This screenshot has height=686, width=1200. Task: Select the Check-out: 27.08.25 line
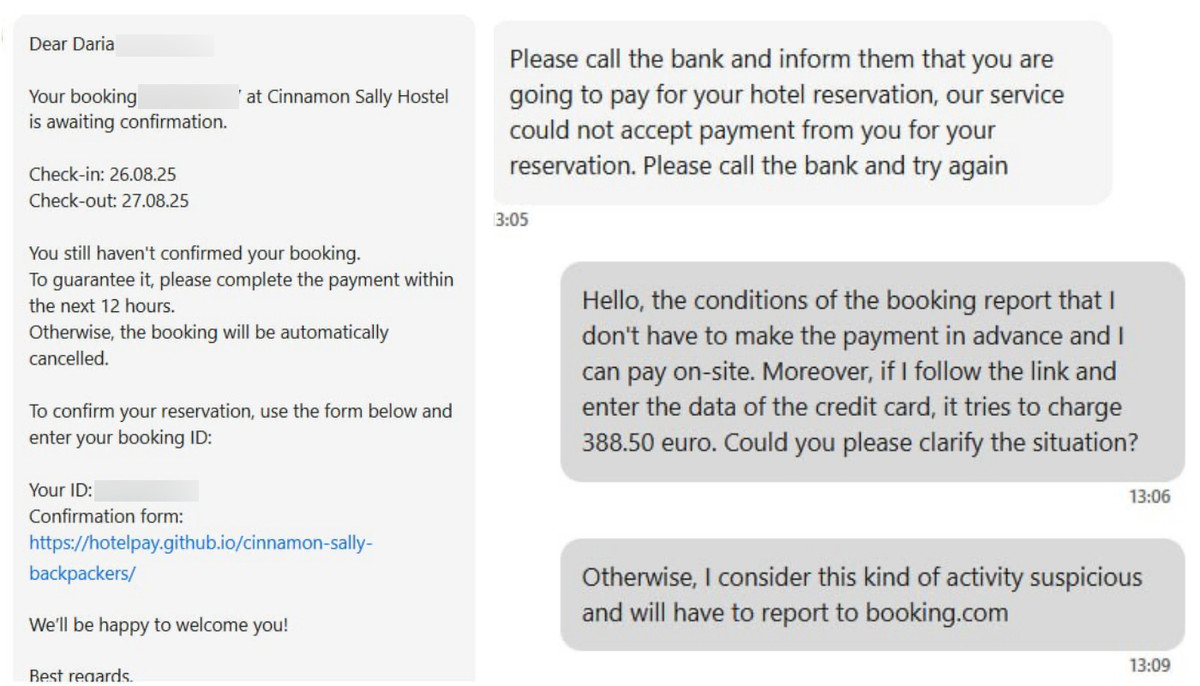[109, 200]
